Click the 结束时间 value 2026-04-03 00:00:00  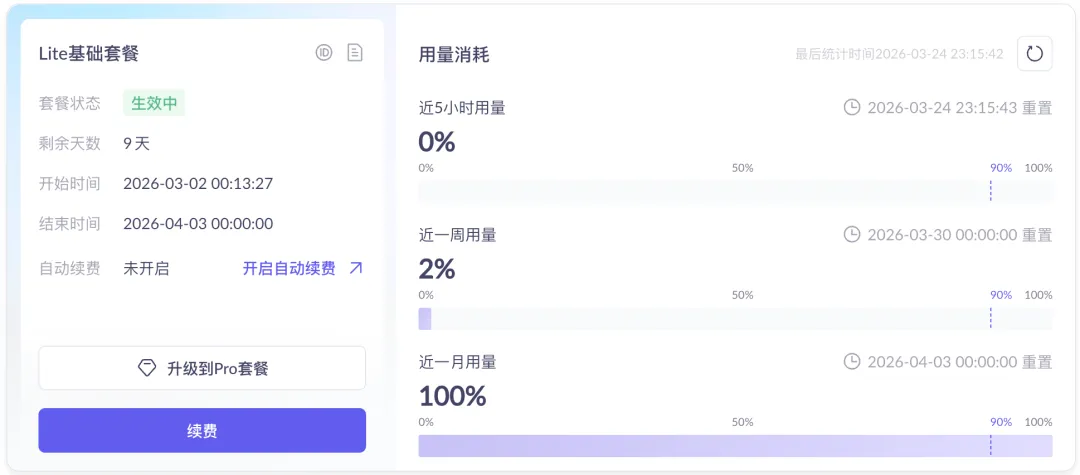[198, 224]
